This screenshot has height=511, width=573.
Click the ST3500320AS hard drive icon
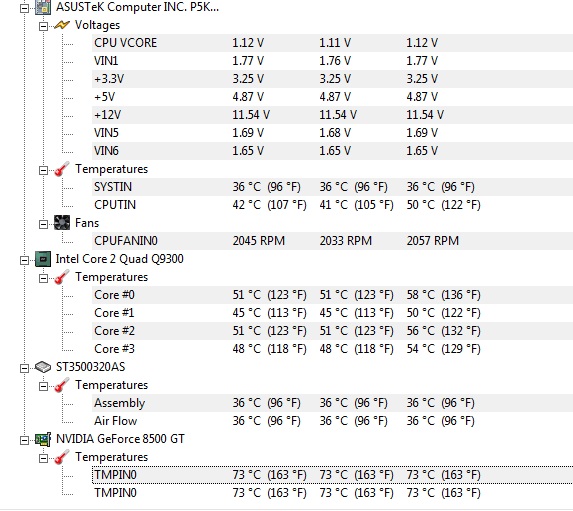click(43, 367)
